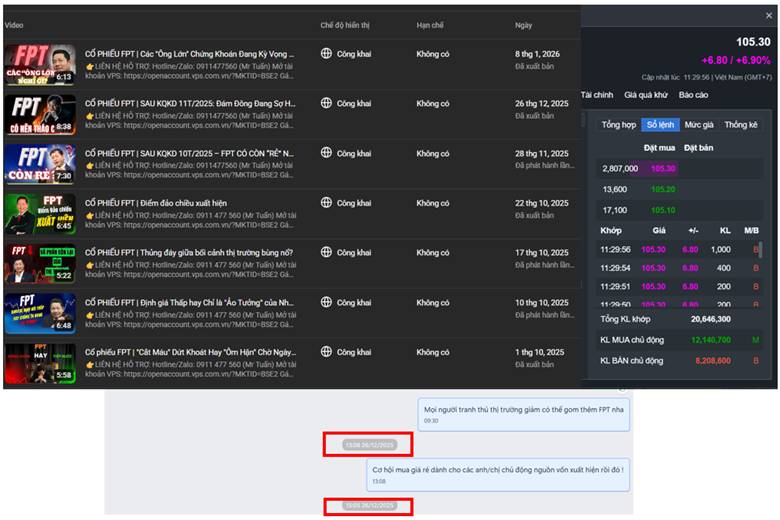Select bid volume 13,600 row
The image size is (780, 520).
coord(679,190)
